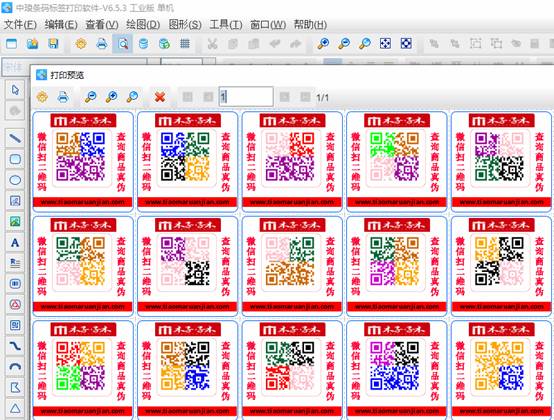The image size is (554, 420).
Task: Click the undo arrow in main toolbar
Action: click(275, 44)
